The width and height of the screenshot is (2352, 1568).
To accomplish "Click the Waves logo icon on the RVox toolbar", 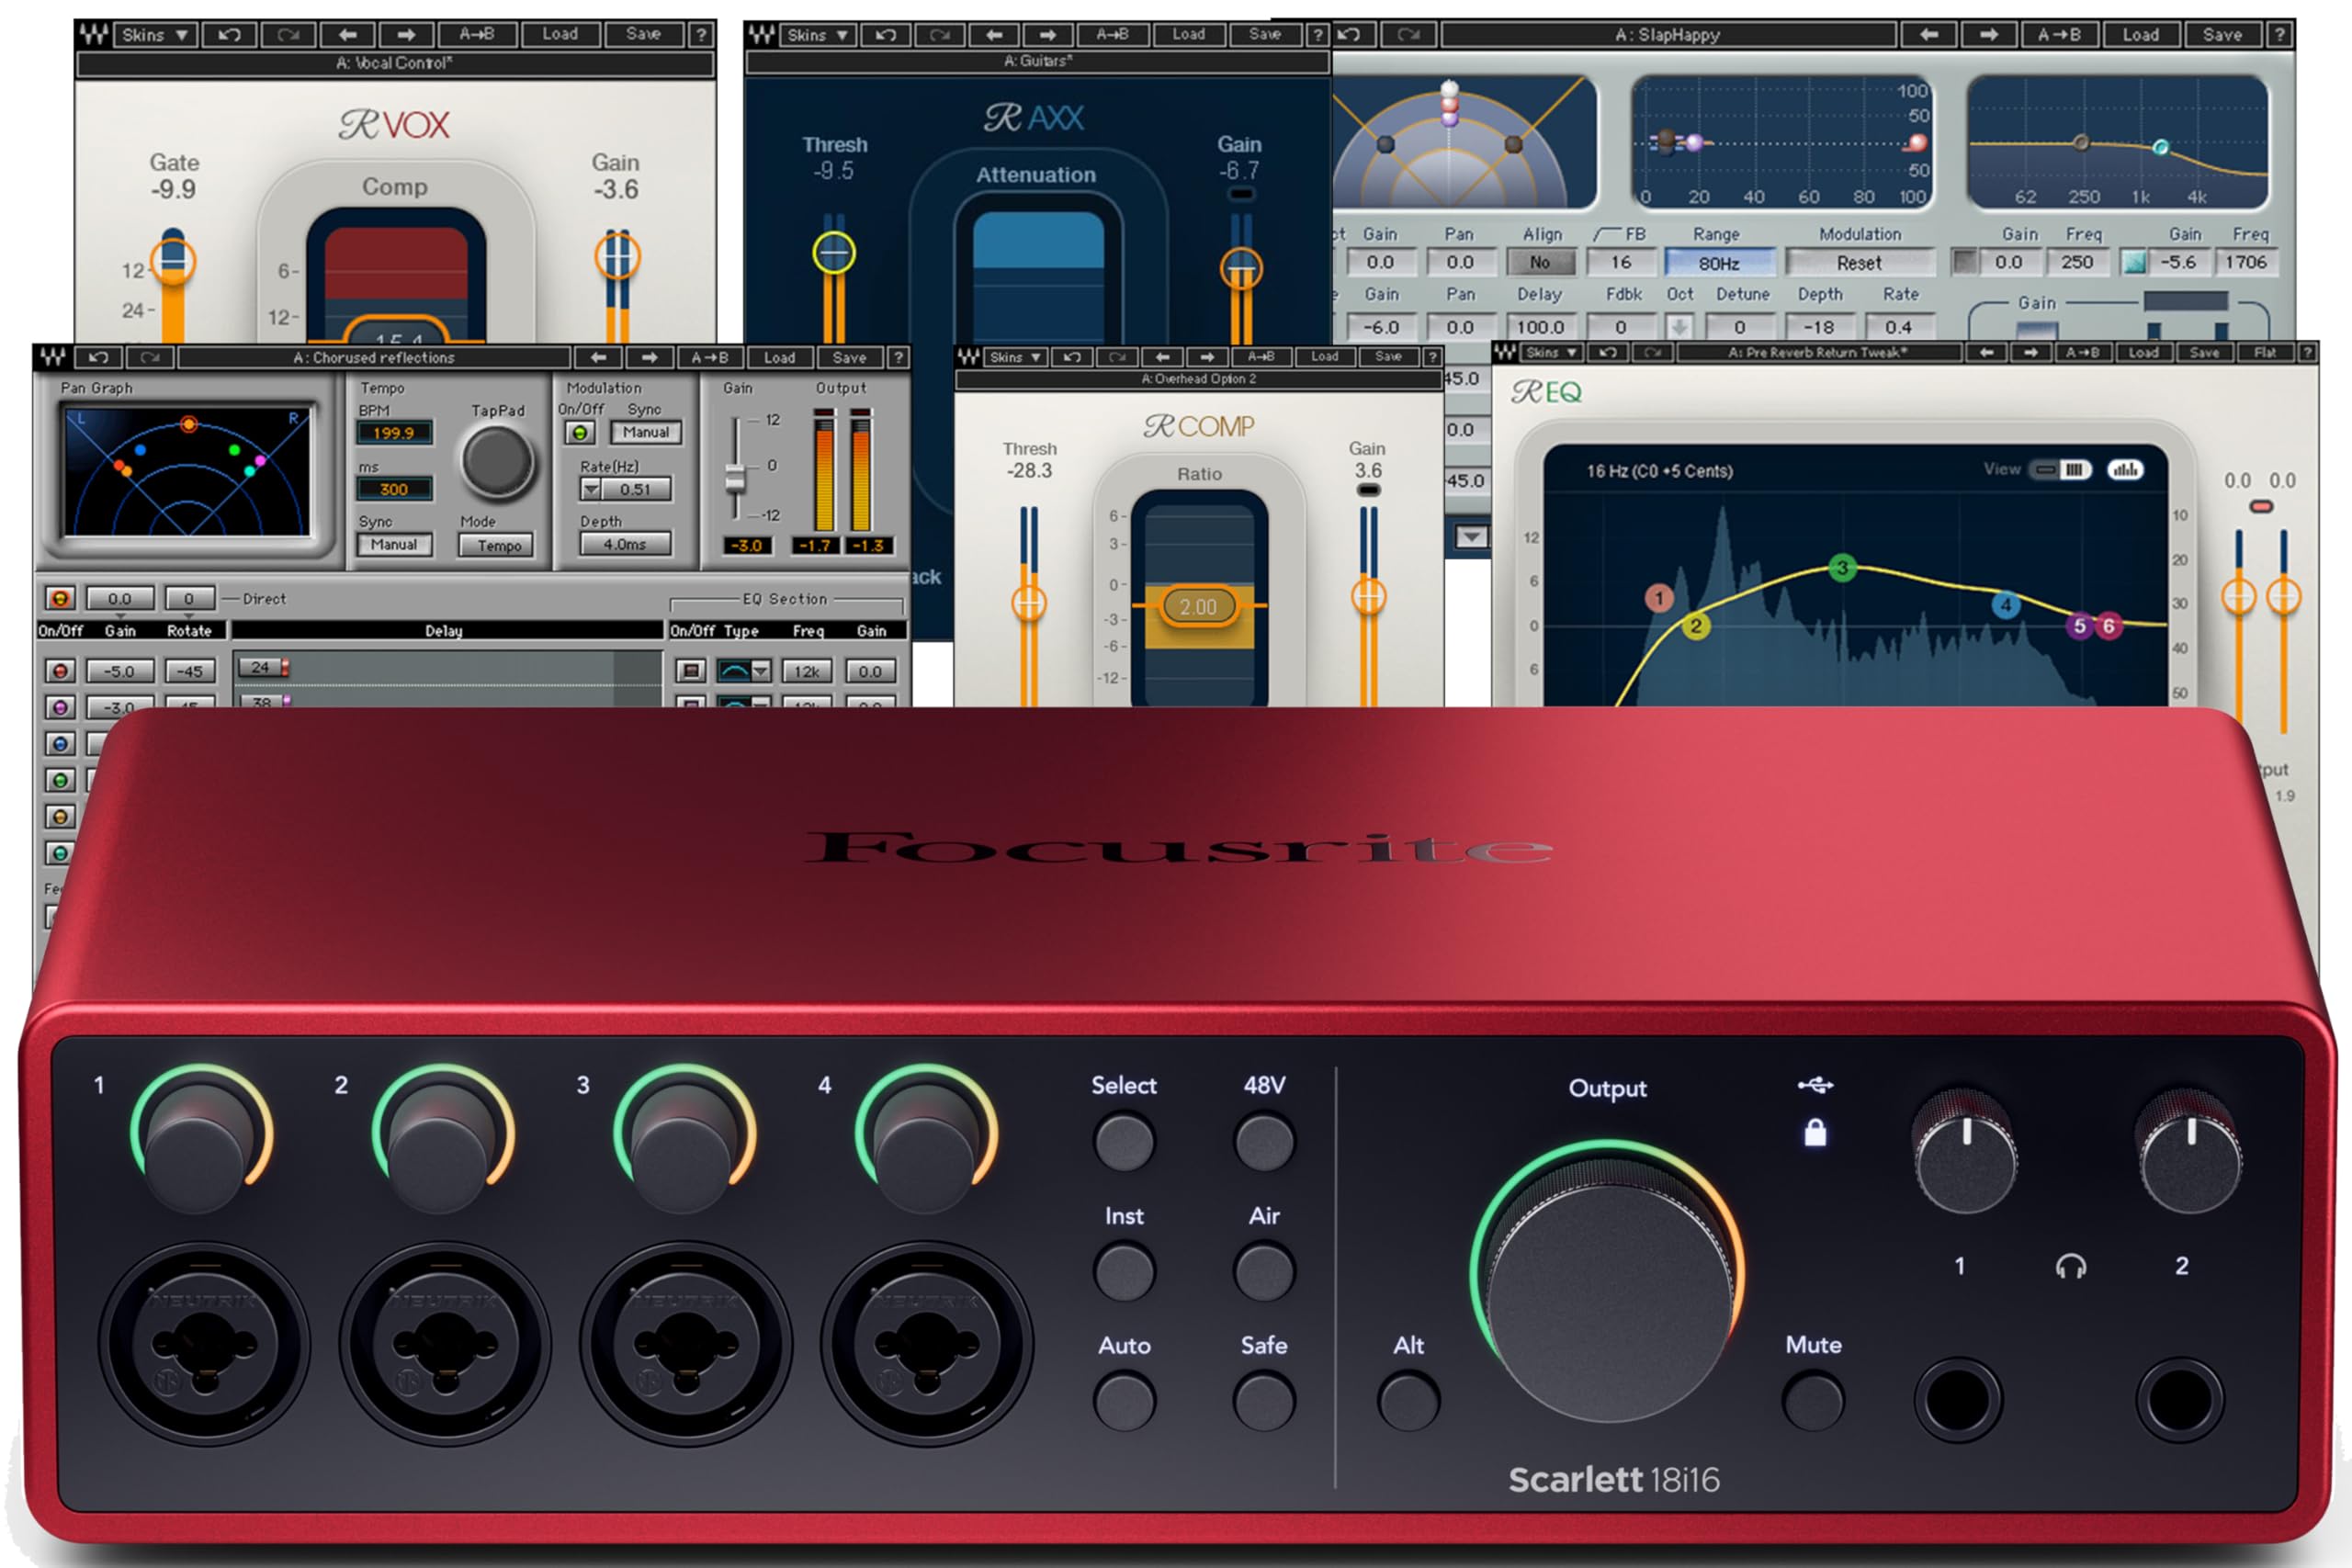I will pos(95,35).
